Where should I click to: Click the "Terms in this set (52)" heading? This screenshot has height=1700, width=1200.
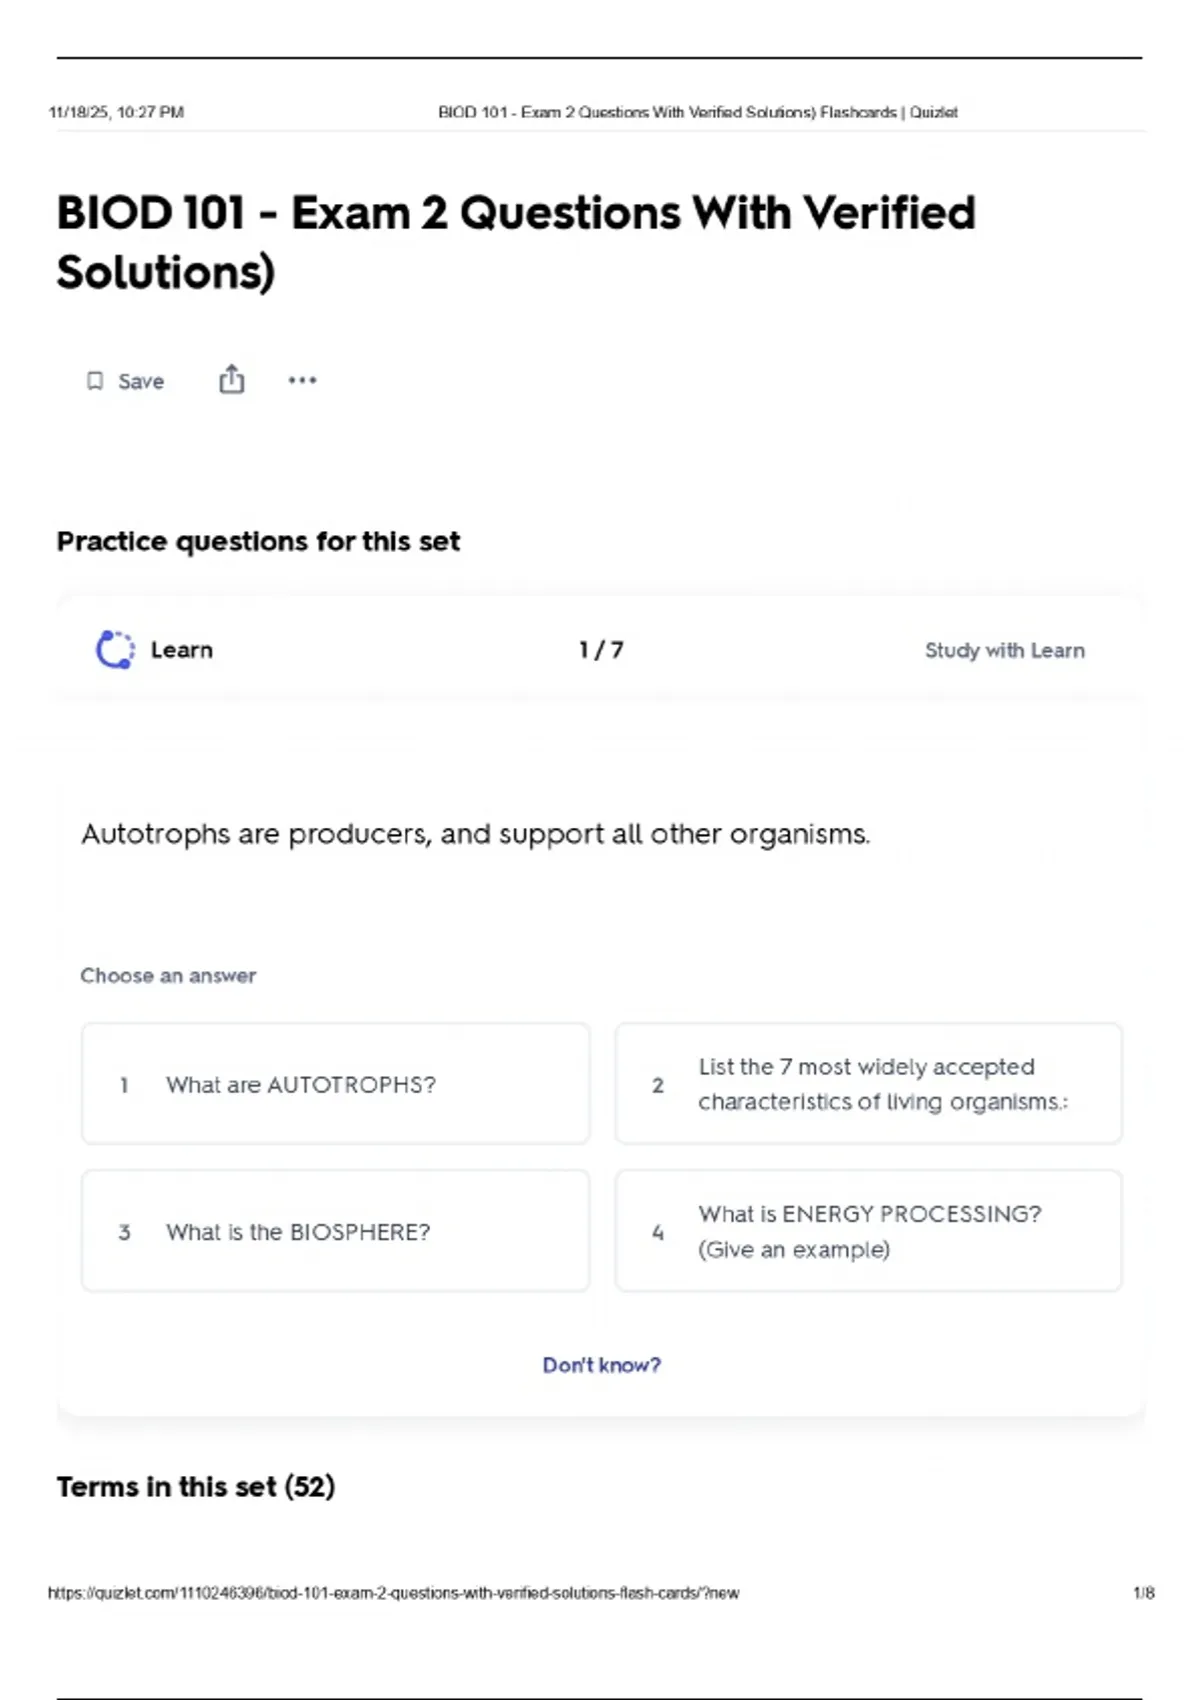[196, 1487]
